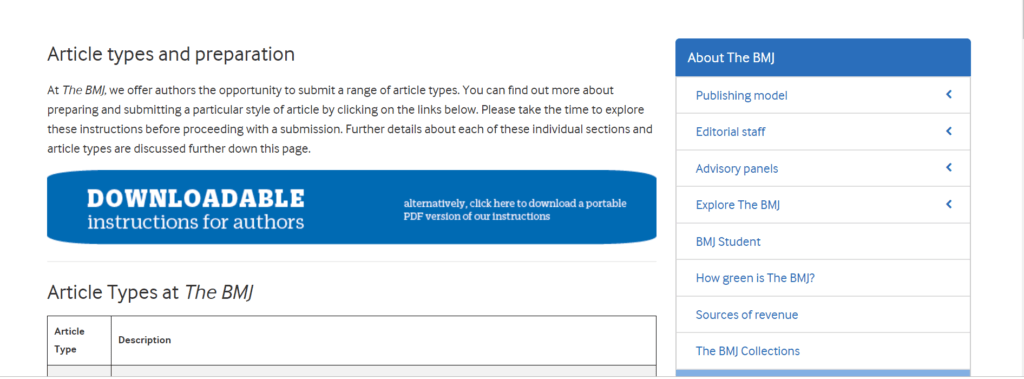Open The BMJ Collections sidebar link
Viewport: 1024px width, 379px height.
(x=747, y=351)
